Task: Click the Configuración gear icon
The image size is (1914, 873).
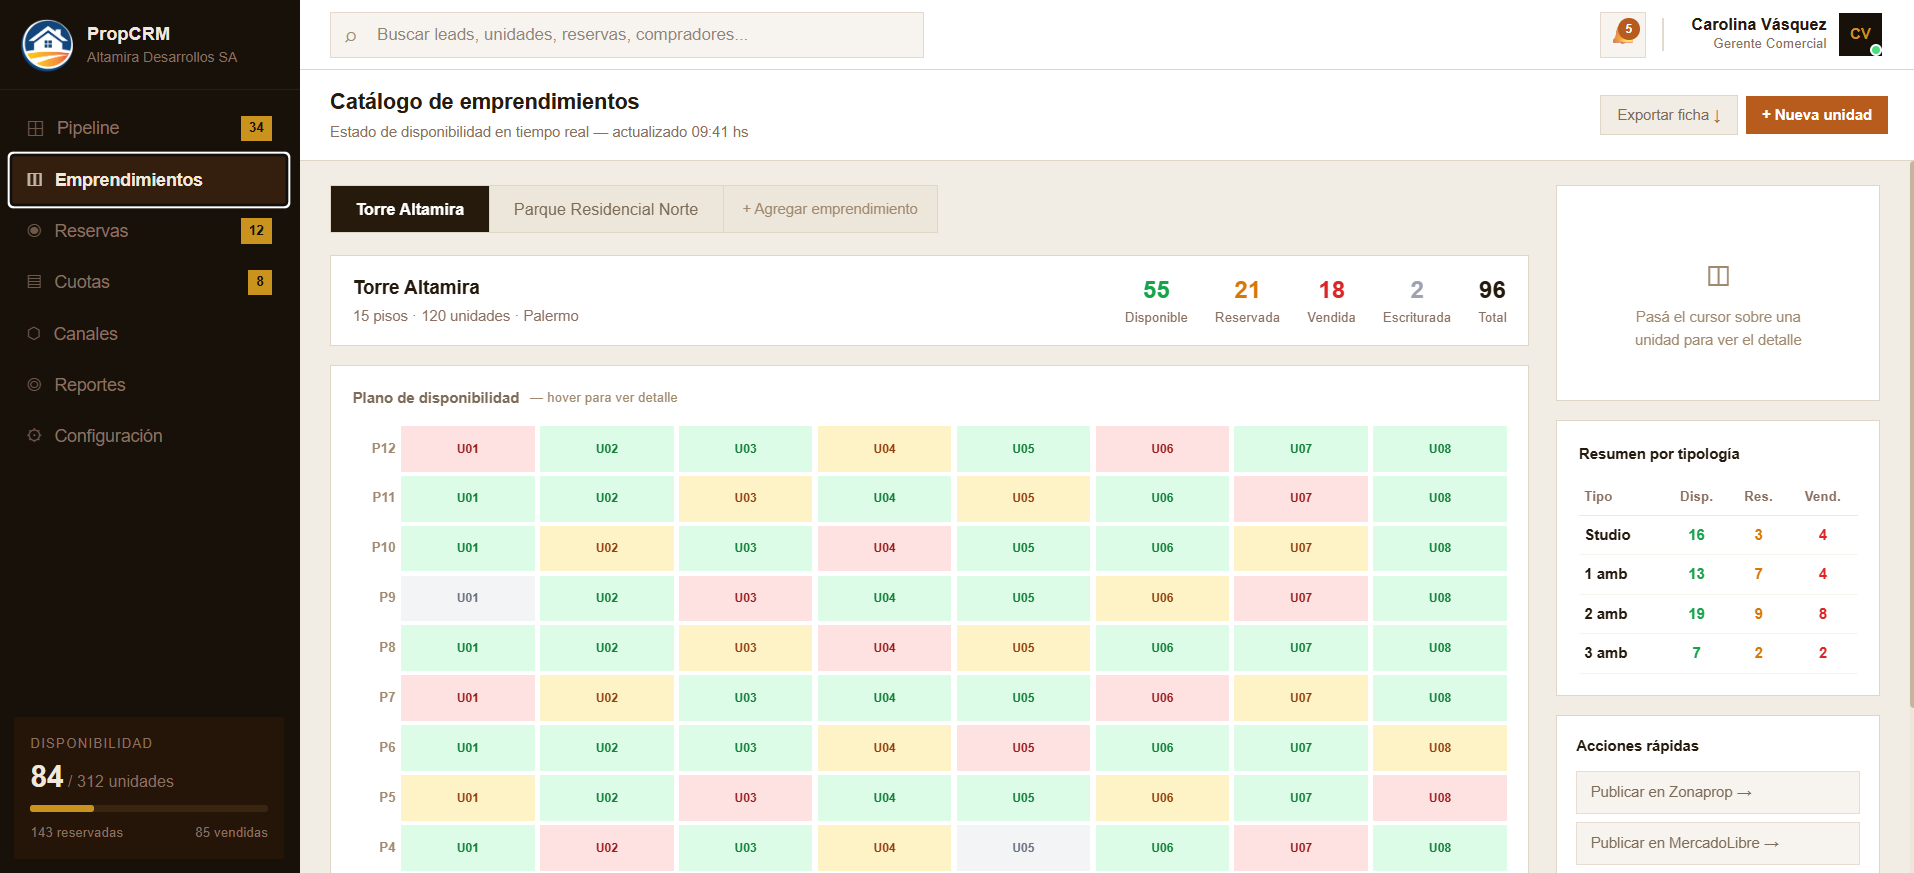Action: (x=35, y=436)
